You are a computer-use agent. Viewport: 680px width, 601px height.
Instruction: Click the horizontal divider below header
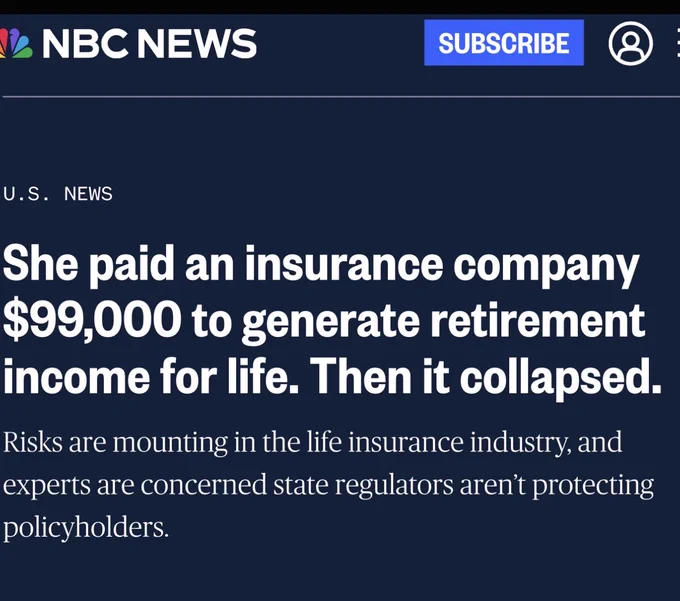tap(341, 97)
